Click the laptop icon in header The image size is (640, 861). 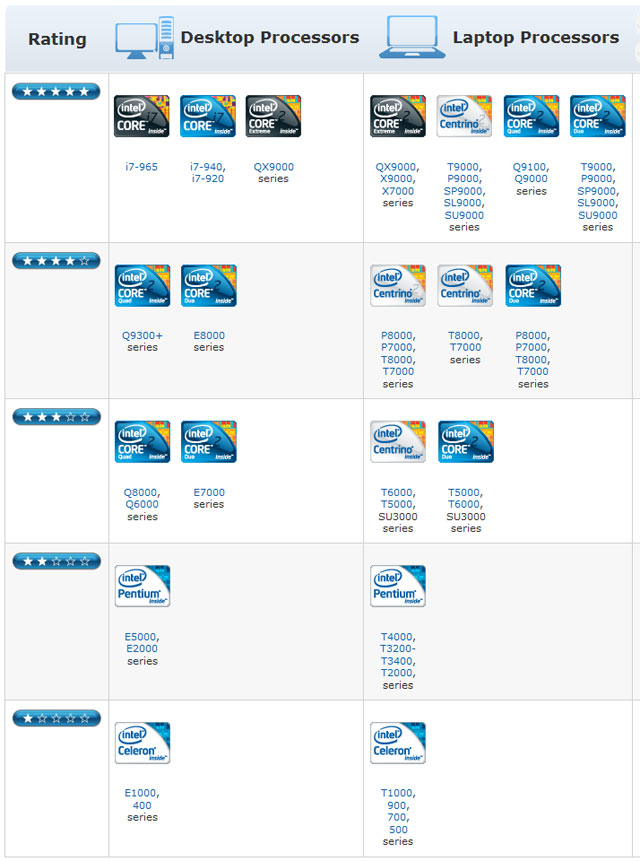tap(412, 37)
